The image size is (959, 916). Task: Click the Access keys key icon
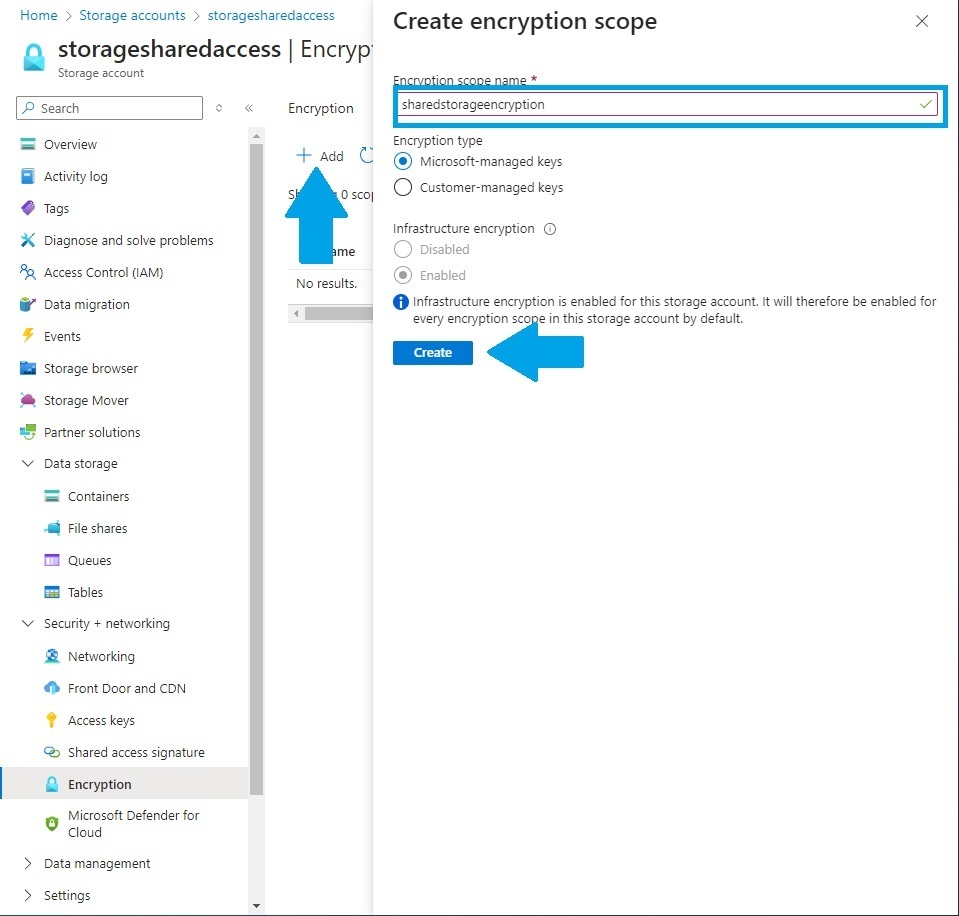pos(51,720)
